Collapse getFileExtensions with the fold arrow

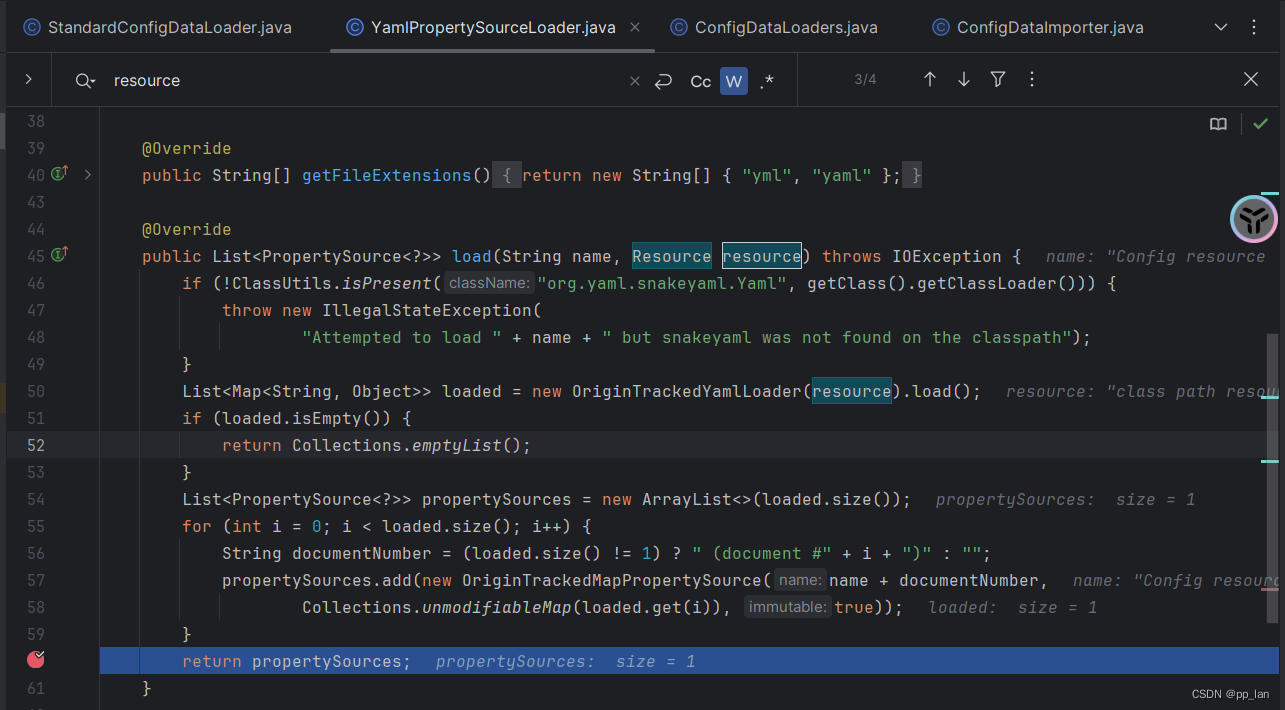point(87,175)
